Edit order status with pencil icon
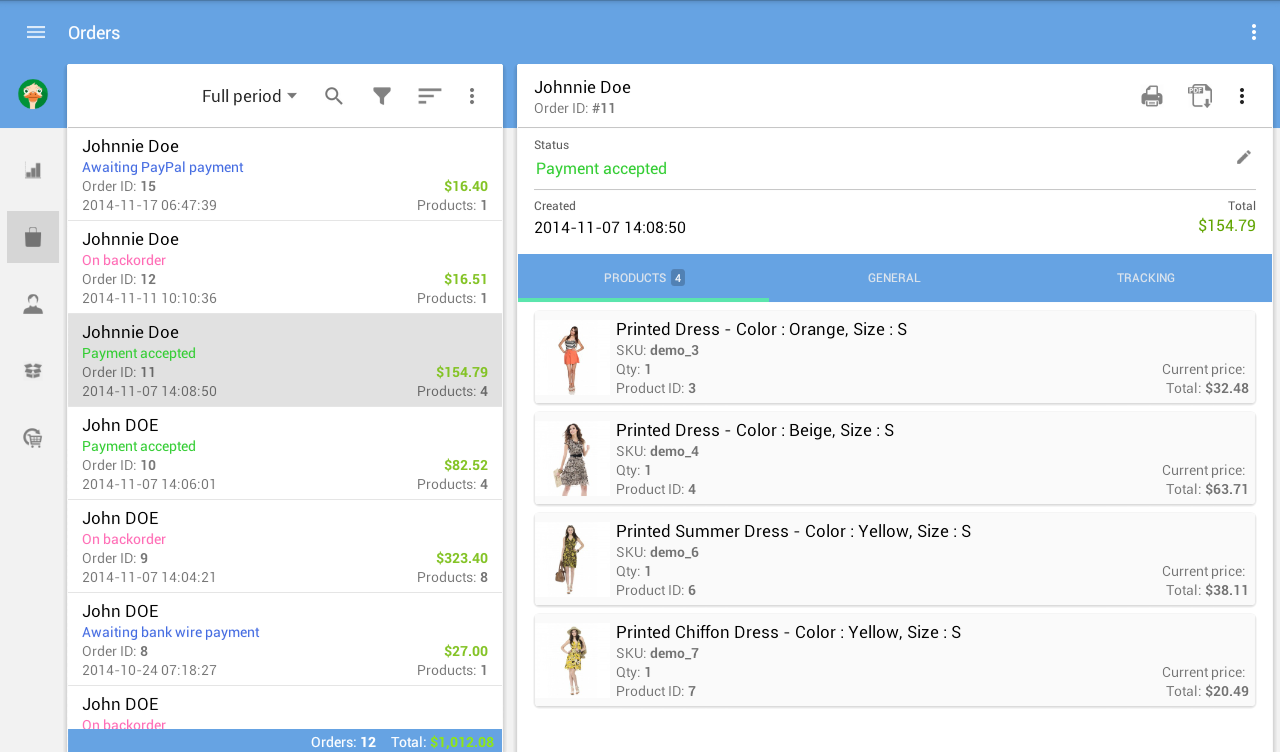 pos(1244,157)
